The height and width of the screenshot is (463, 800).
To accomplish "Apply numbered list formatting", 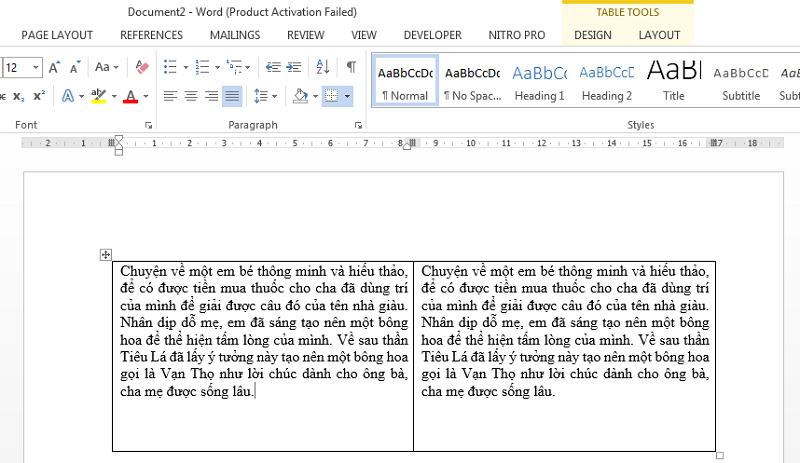I will 202,67.
